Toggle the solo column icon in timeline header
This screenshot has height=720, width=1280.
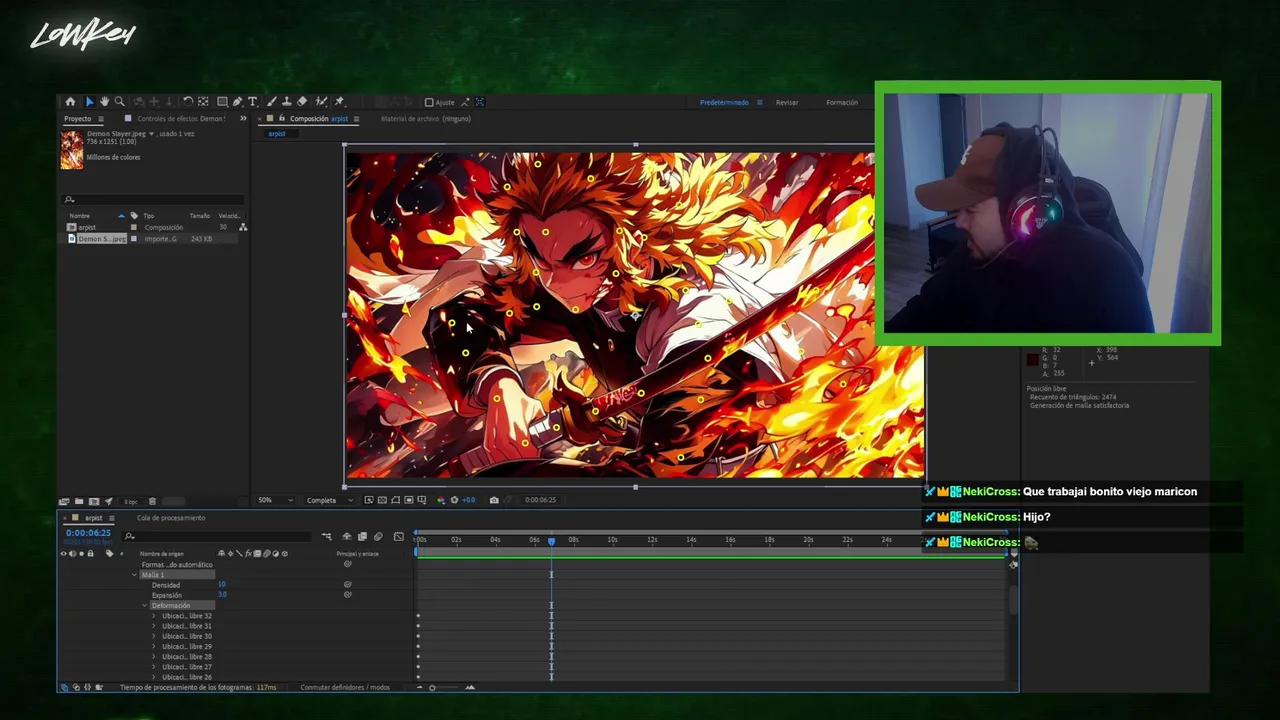pyautogui.click(x=81, y=553)
